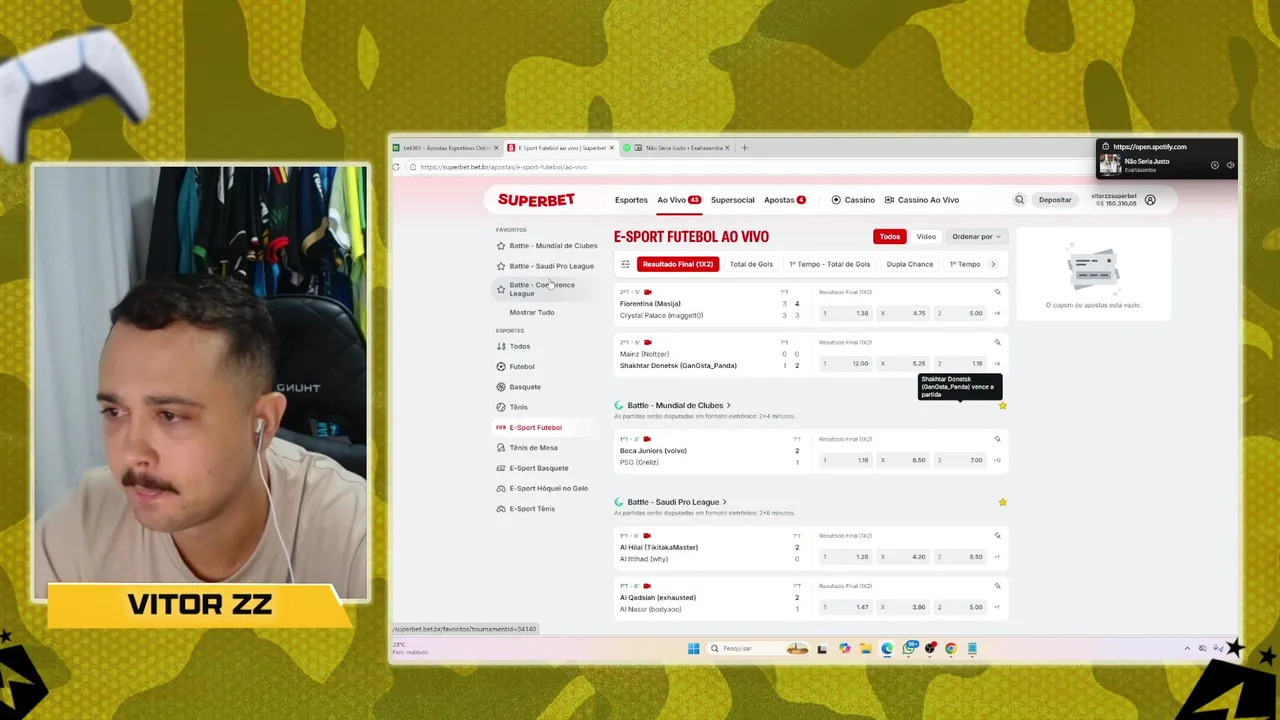The width and height of the screenshot is (1280, 720).
Task: Select the Todos filter button
Action: [x=890, y=237]
